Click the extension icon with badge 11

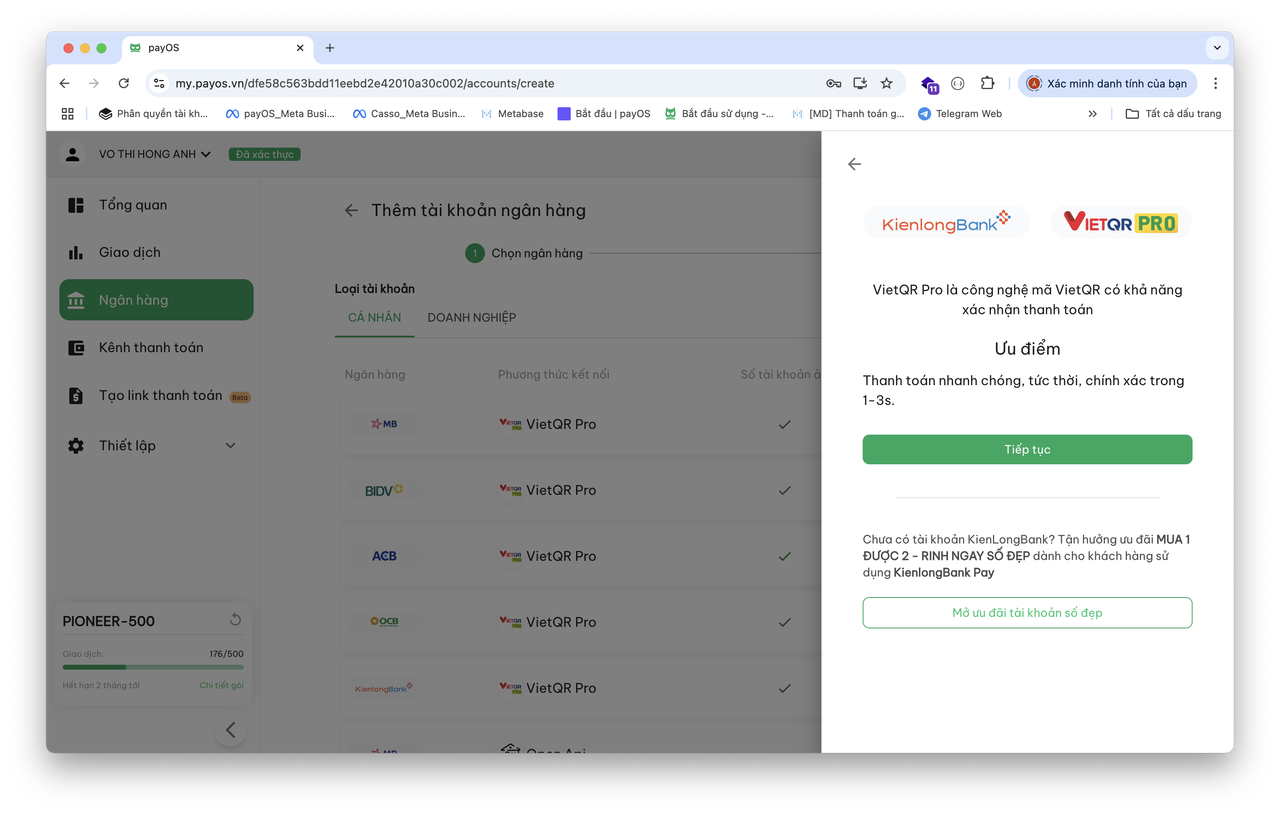[x=929, y=84]
